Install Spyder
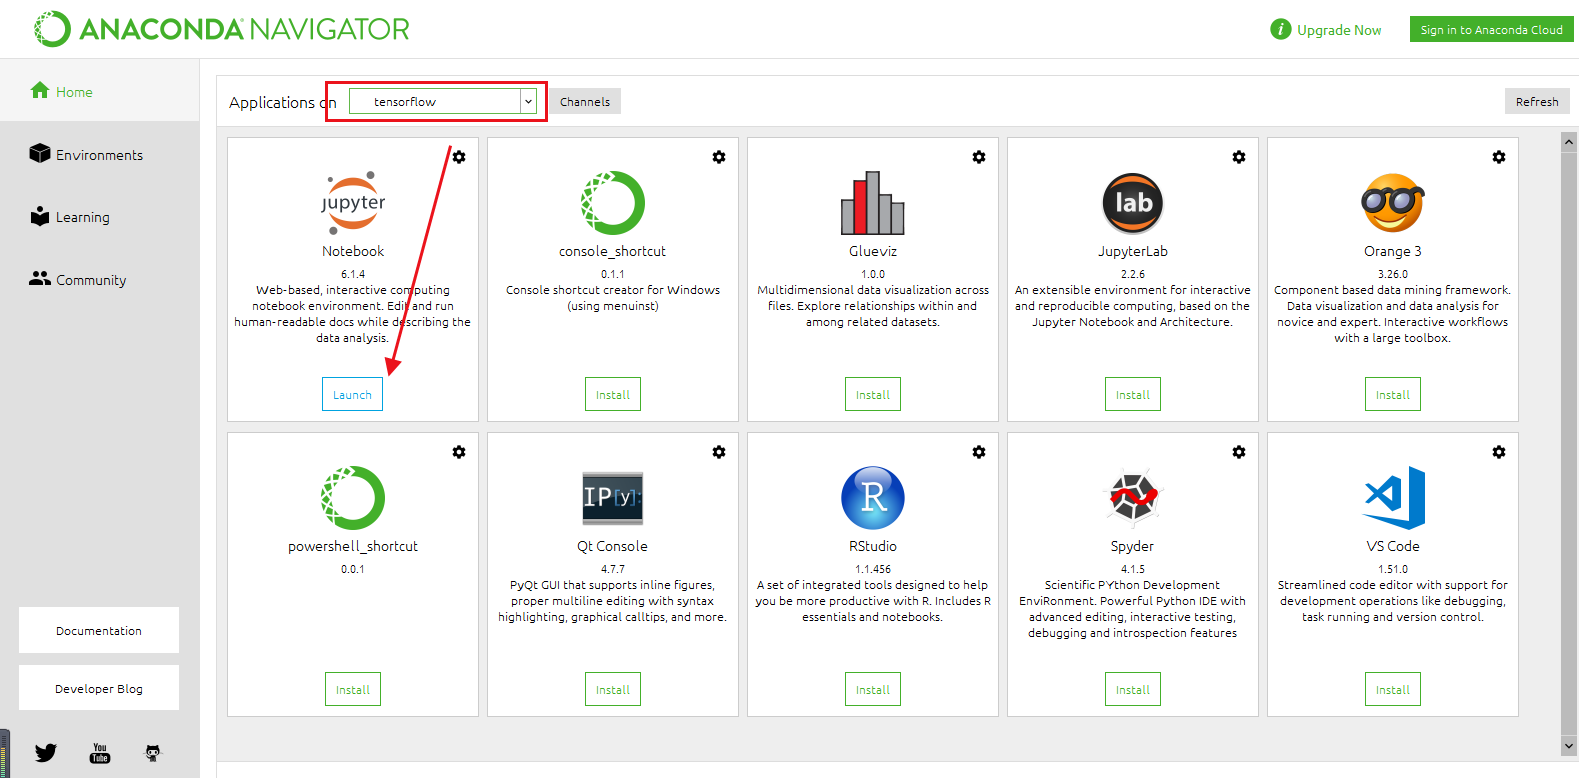1579x778 pixels. pyautogui.click(x=1133, y=689)
